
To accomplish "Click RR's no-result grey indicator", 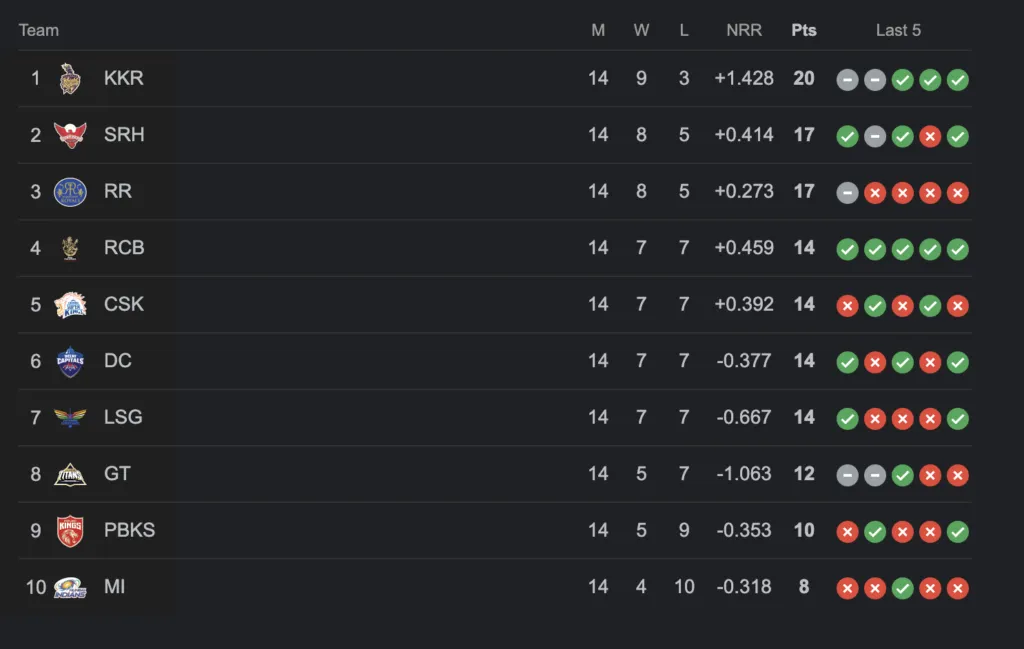I will pos(847,193).
